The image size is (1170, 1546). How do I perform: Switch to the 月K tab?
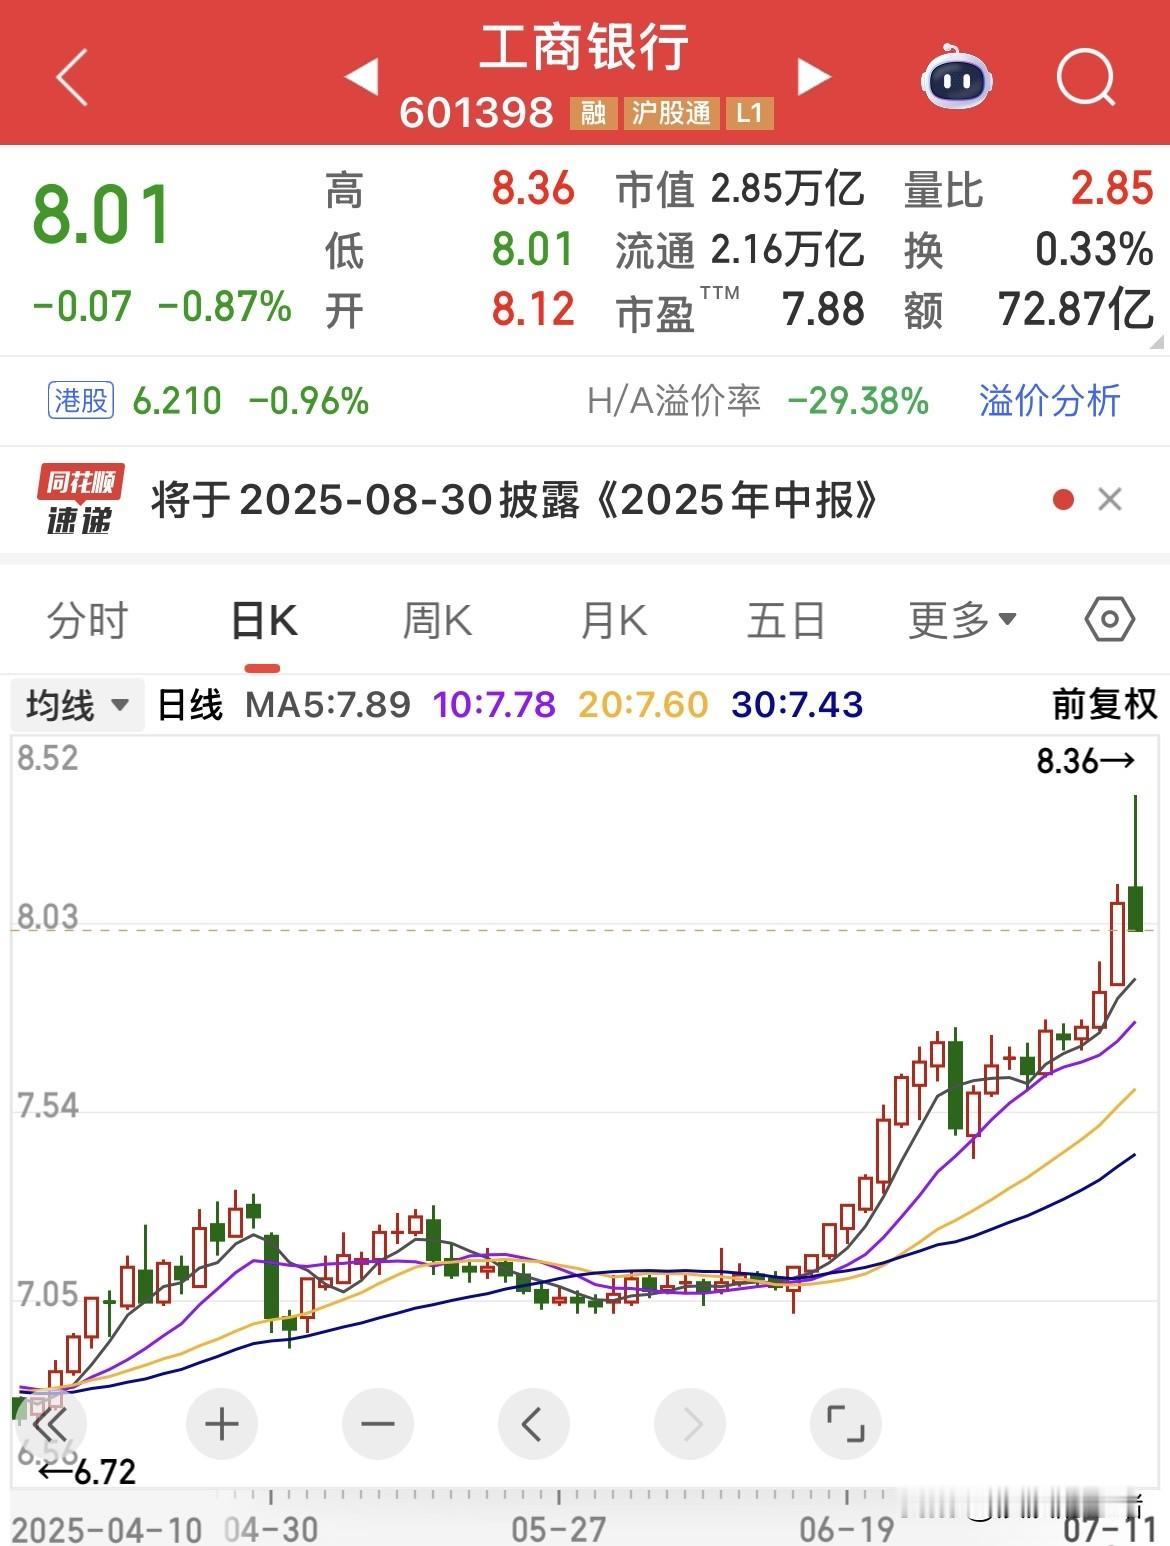click(613, 620)
